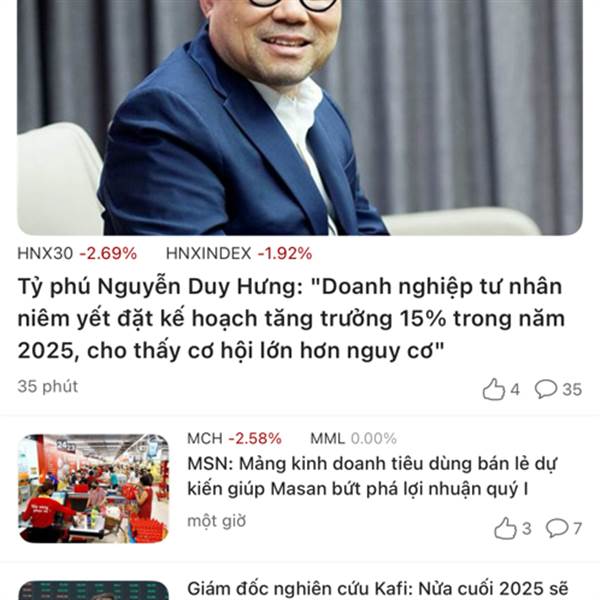Tap the supermarket thumbnail image

tap(93, 488)
